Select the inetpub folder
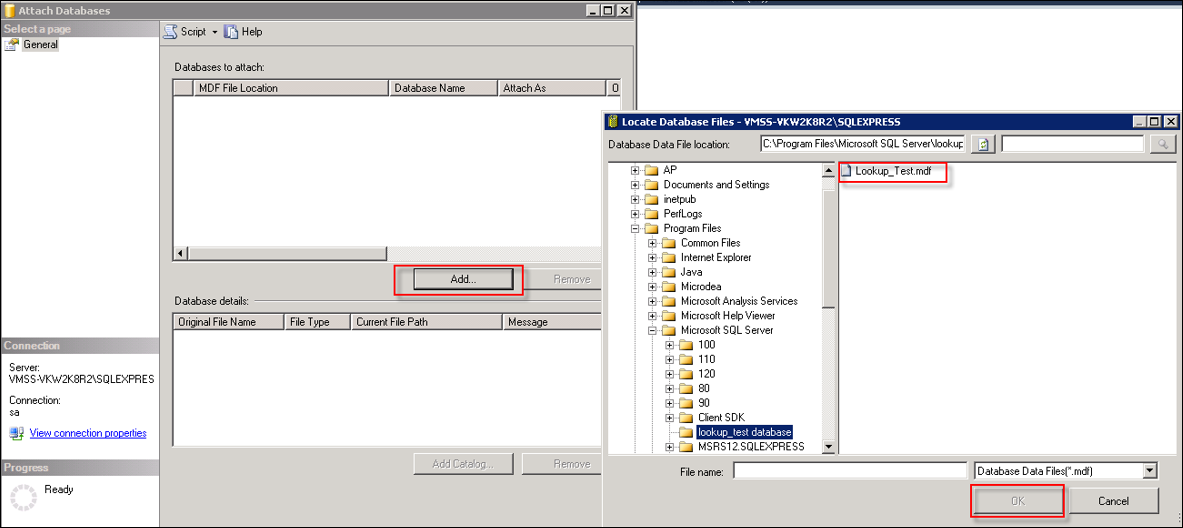1183x528 pixels. tap(680, 199)
